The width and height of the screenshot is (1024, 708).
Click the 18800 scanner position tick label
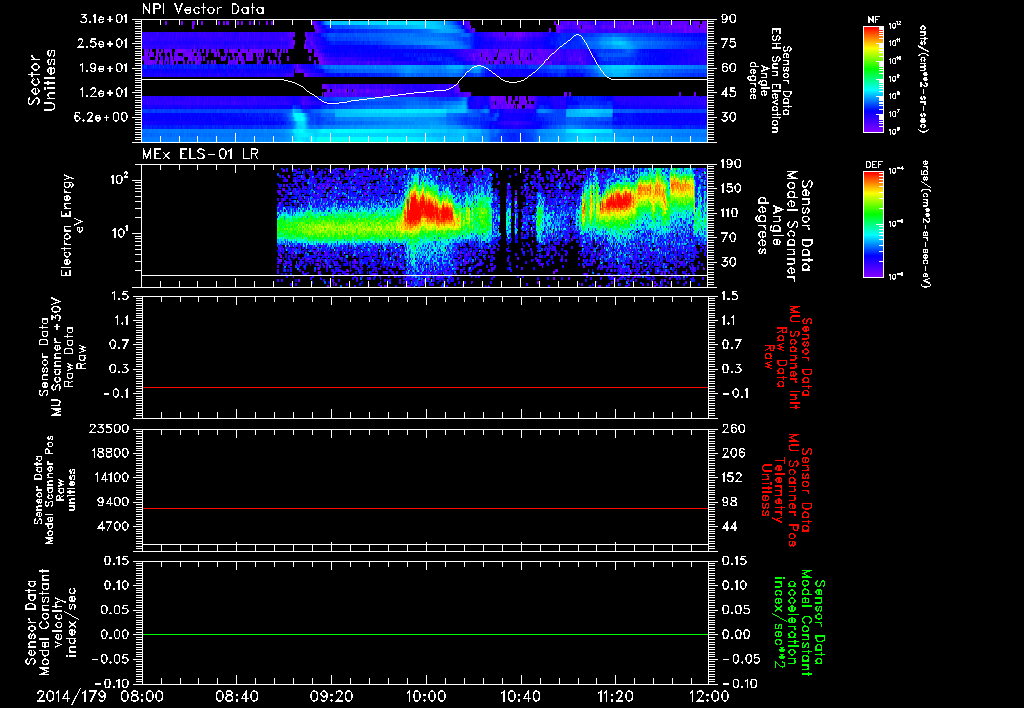coord(108,453)
